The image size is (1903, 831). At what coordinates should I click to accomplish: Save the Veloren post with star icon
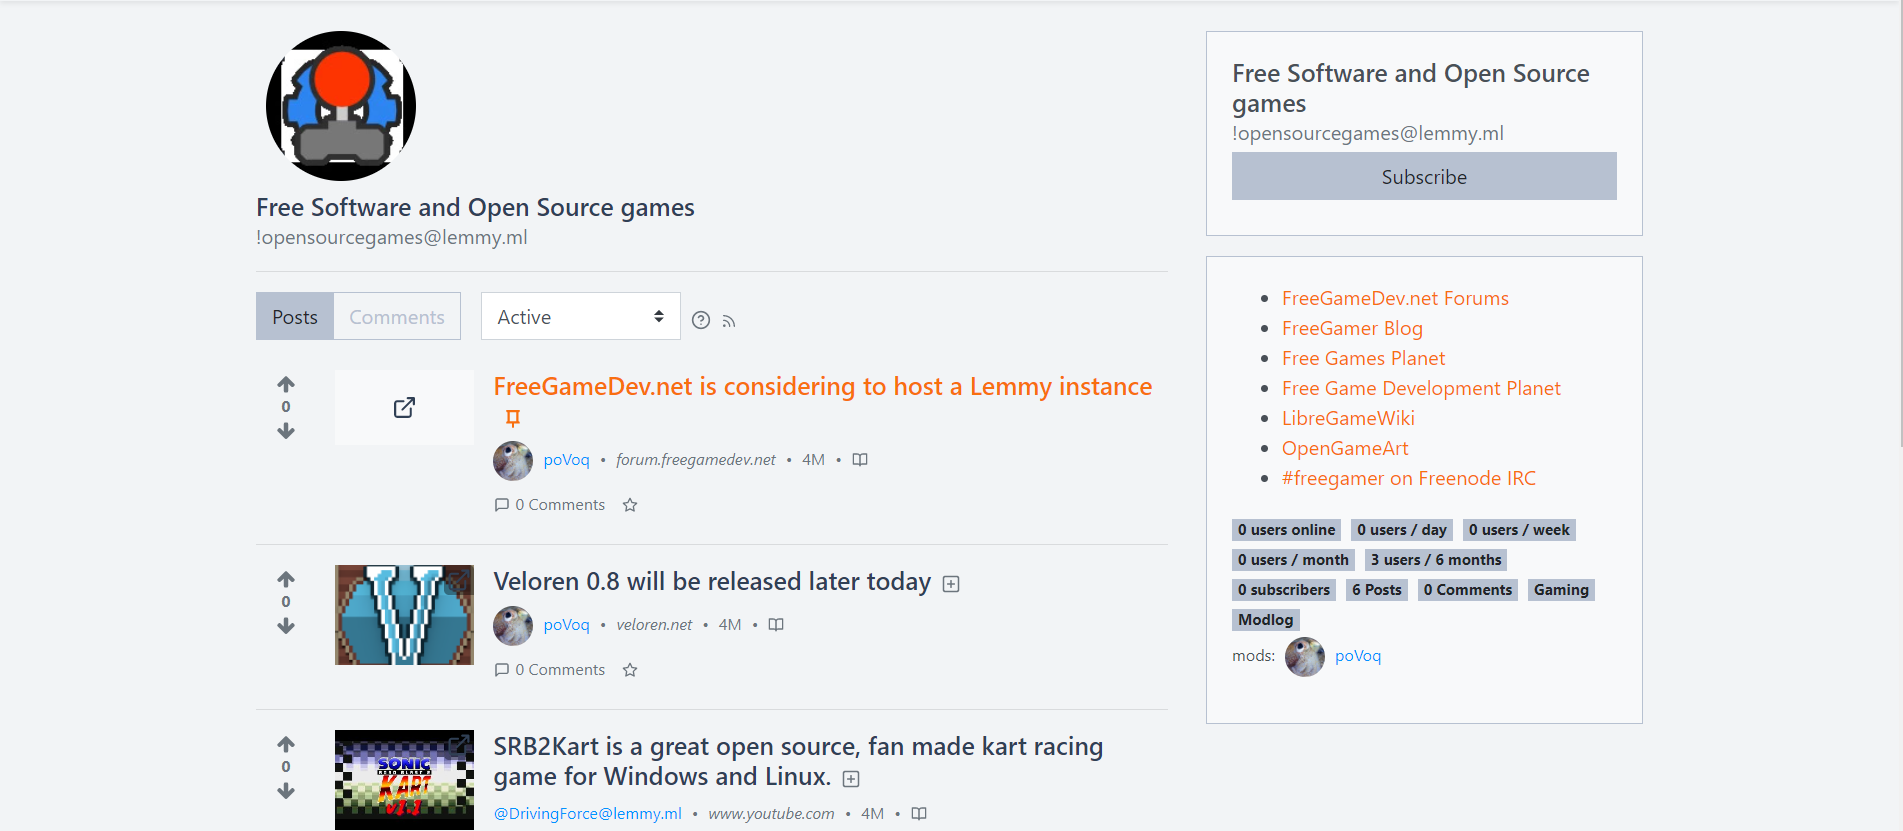pos(630,670)
